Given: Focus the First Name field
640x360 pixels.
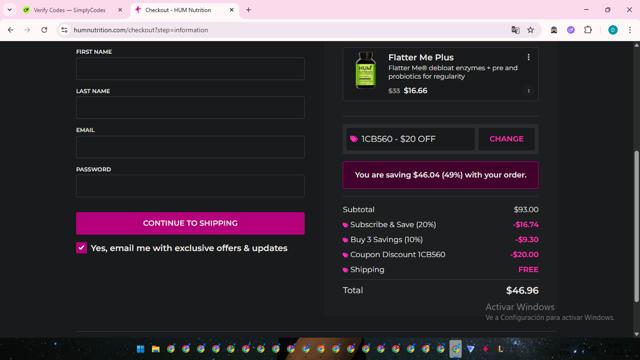Looking at the screenshot, I should point(190,68).
